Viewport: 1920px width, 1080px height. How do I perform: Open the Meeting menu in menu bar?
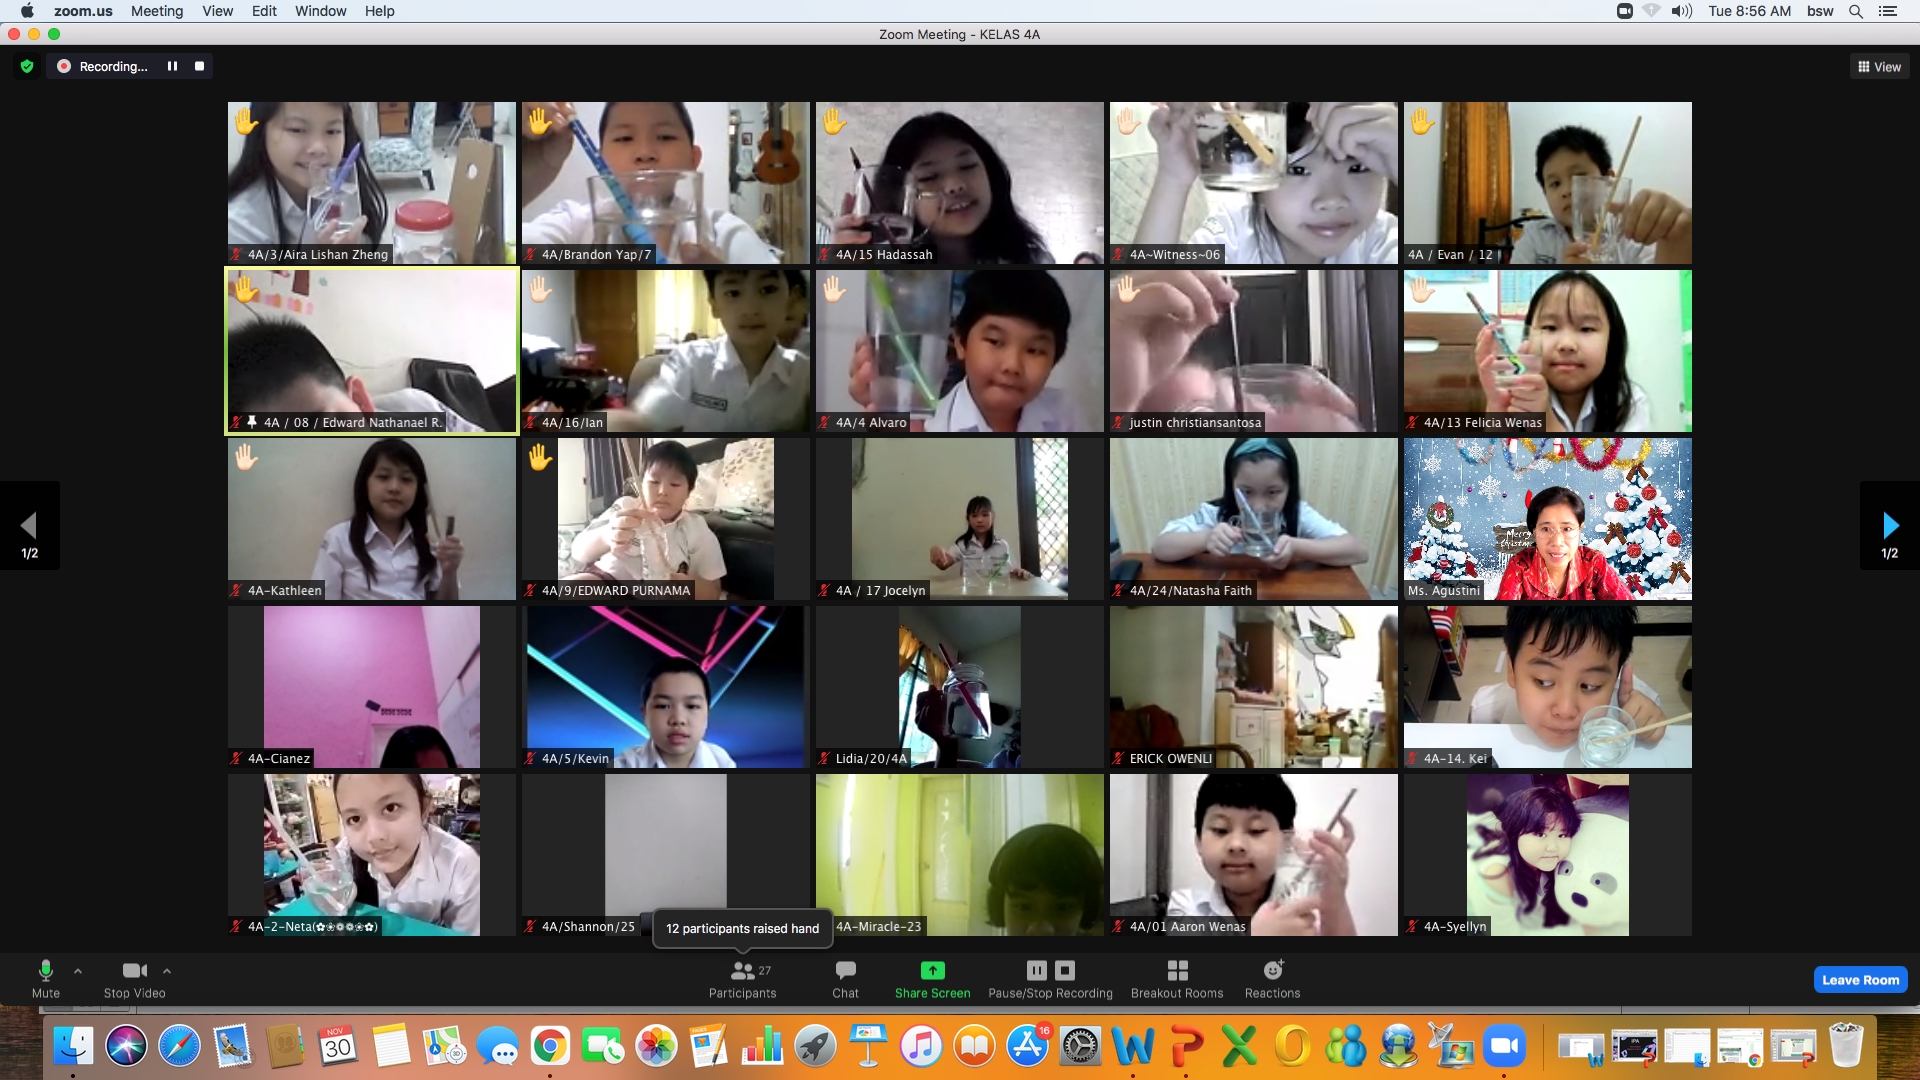(x=157, y=11)
